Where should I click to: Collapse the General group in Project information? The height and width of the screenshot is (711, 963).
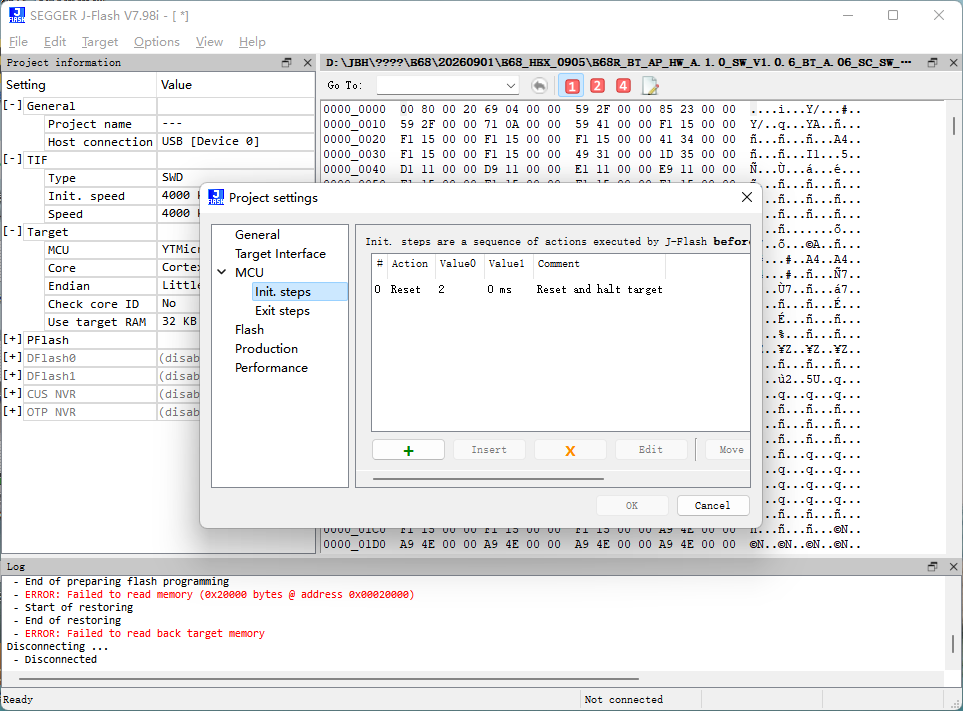click(12, 106)
